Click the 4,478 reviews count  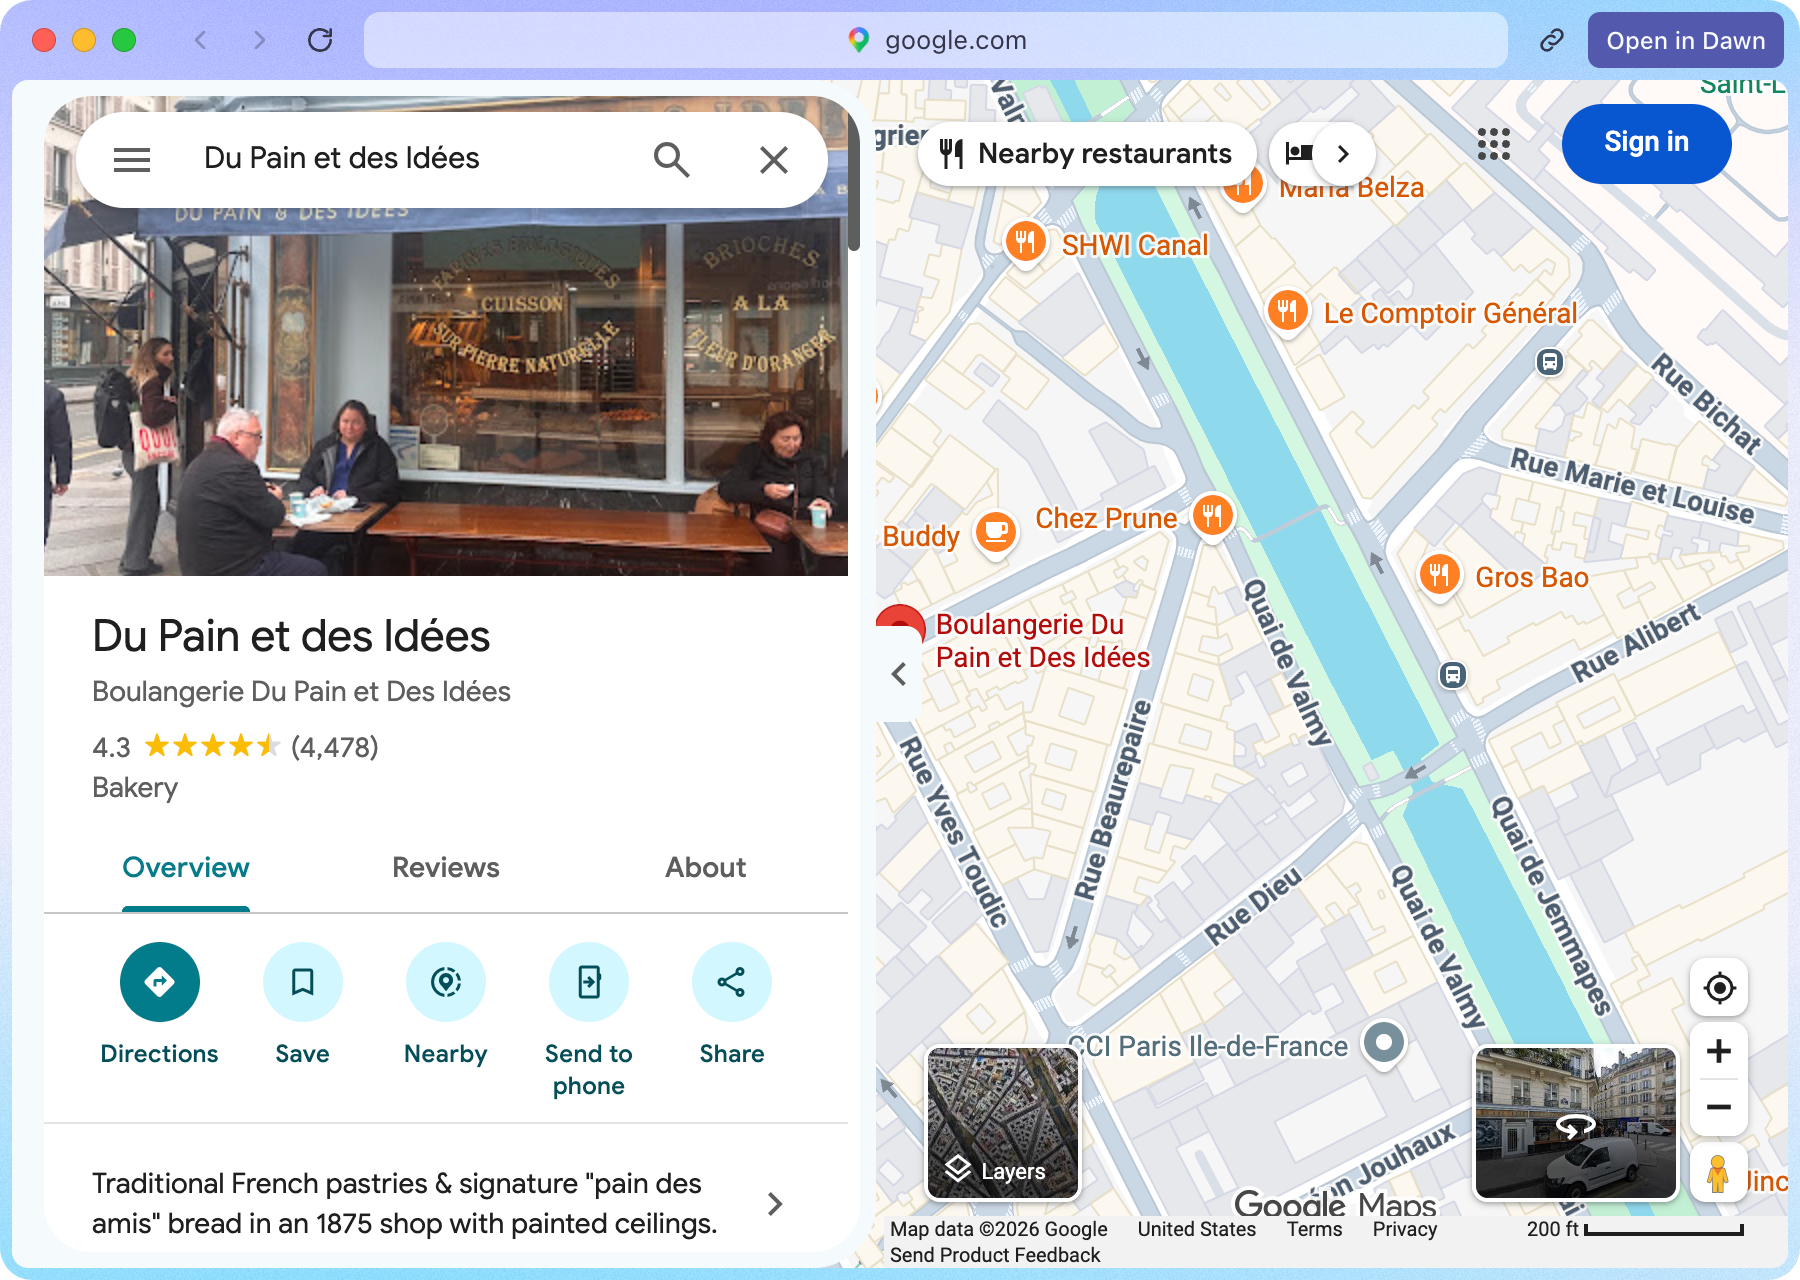(x=335, y=747)
